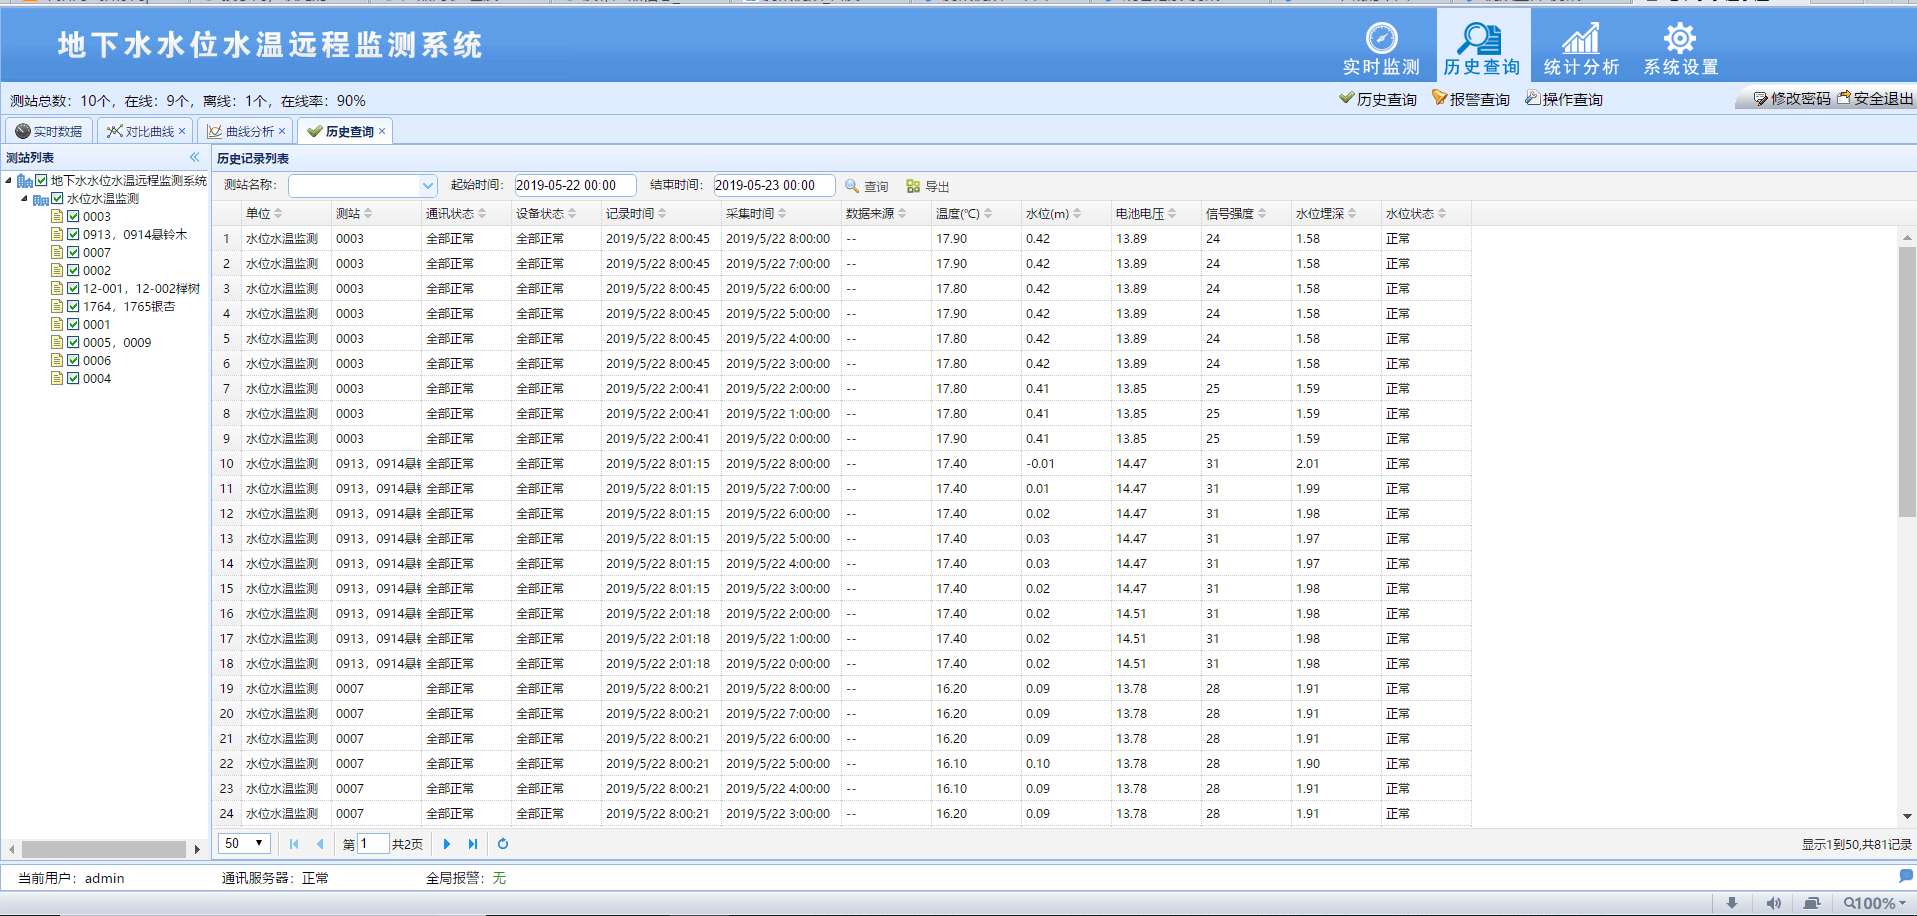This screenshot has width=1917, height=916.
Task: Click the page number input field
Action: point(372,844)
